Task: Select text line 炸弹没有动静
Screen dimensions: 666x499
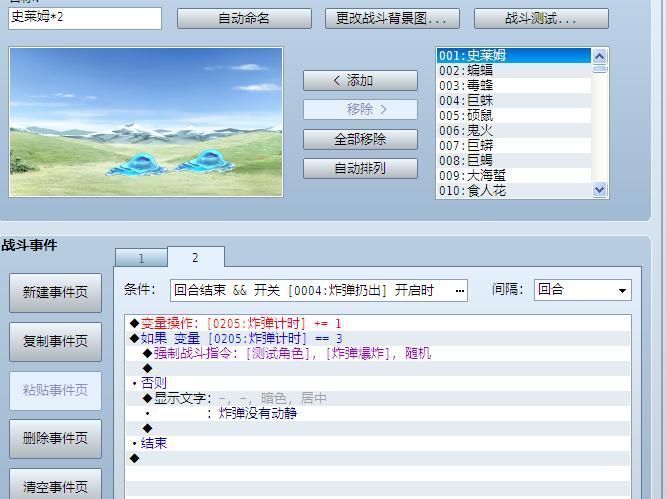Action: coord(378,413)
